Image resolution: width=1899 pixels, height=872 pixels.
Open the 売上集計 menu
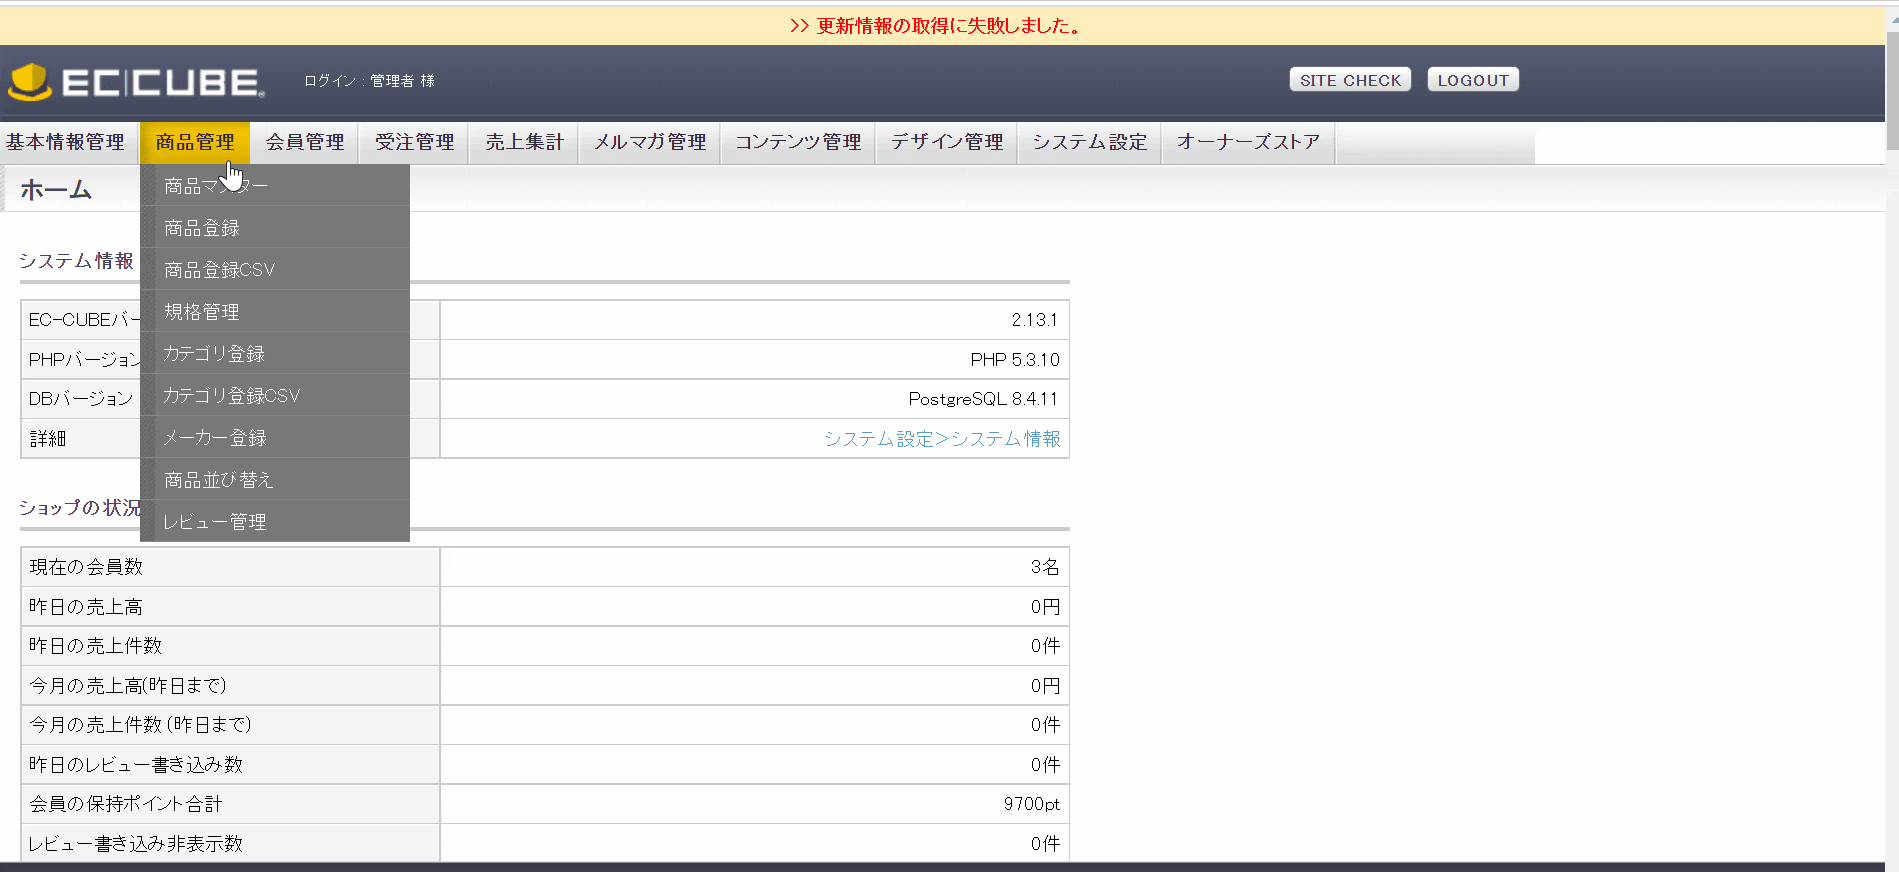pyautogui.click(x=524, y=142)
